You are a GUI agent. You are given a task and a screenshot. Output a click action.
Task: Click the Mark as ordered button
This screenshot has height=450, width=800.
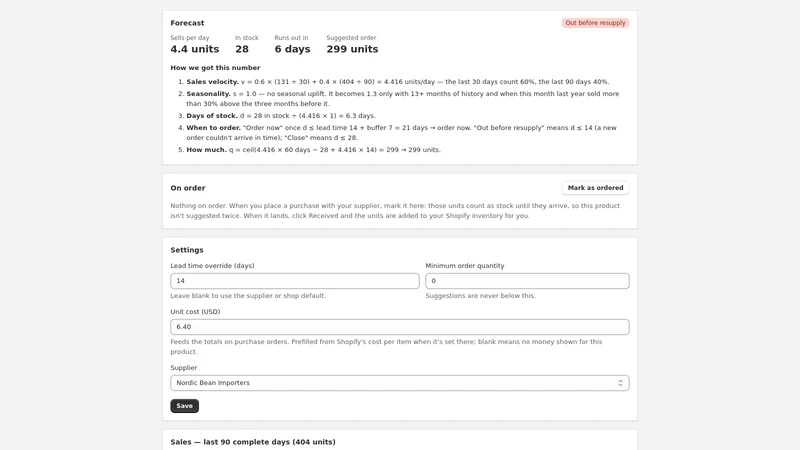595,188
